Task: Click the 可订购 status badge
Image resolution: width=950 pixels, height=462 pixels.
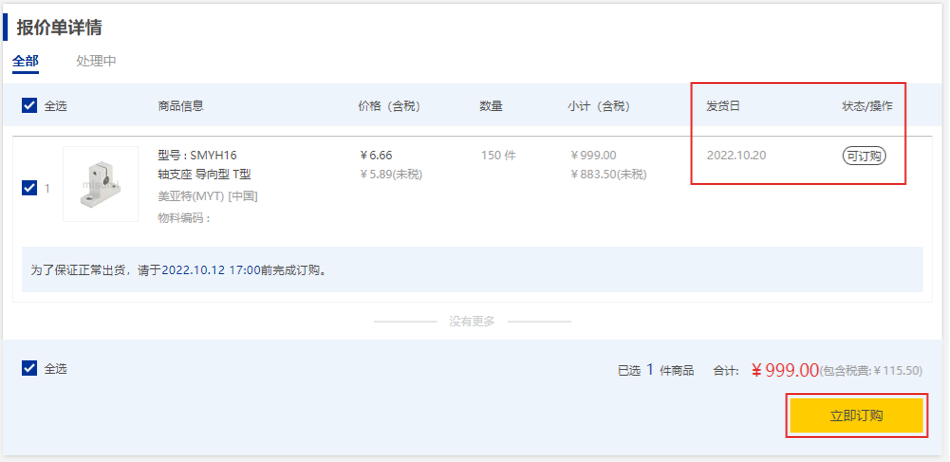Action: pos(864,156)
